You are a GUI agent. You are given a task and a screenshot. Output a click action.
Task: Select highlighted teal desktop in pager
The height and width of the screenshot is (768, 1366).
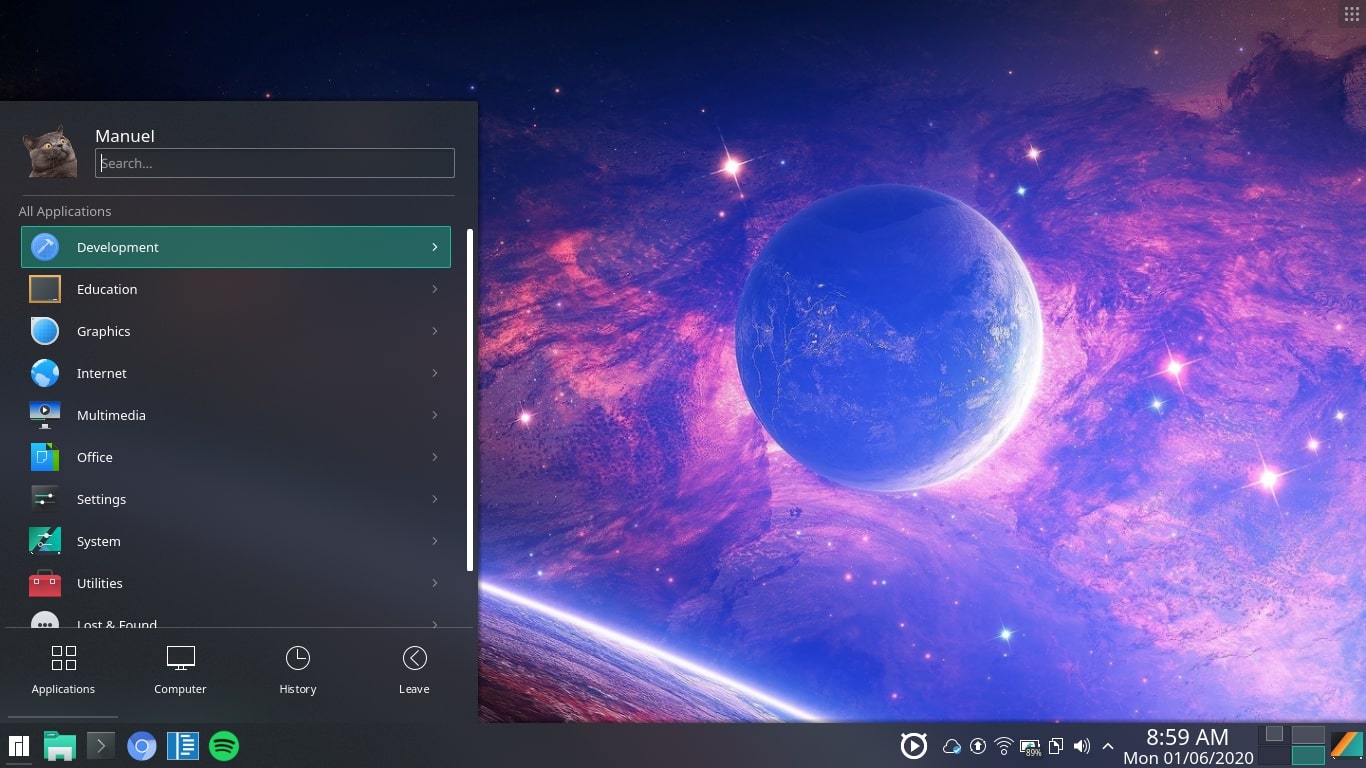[1308, 755]
